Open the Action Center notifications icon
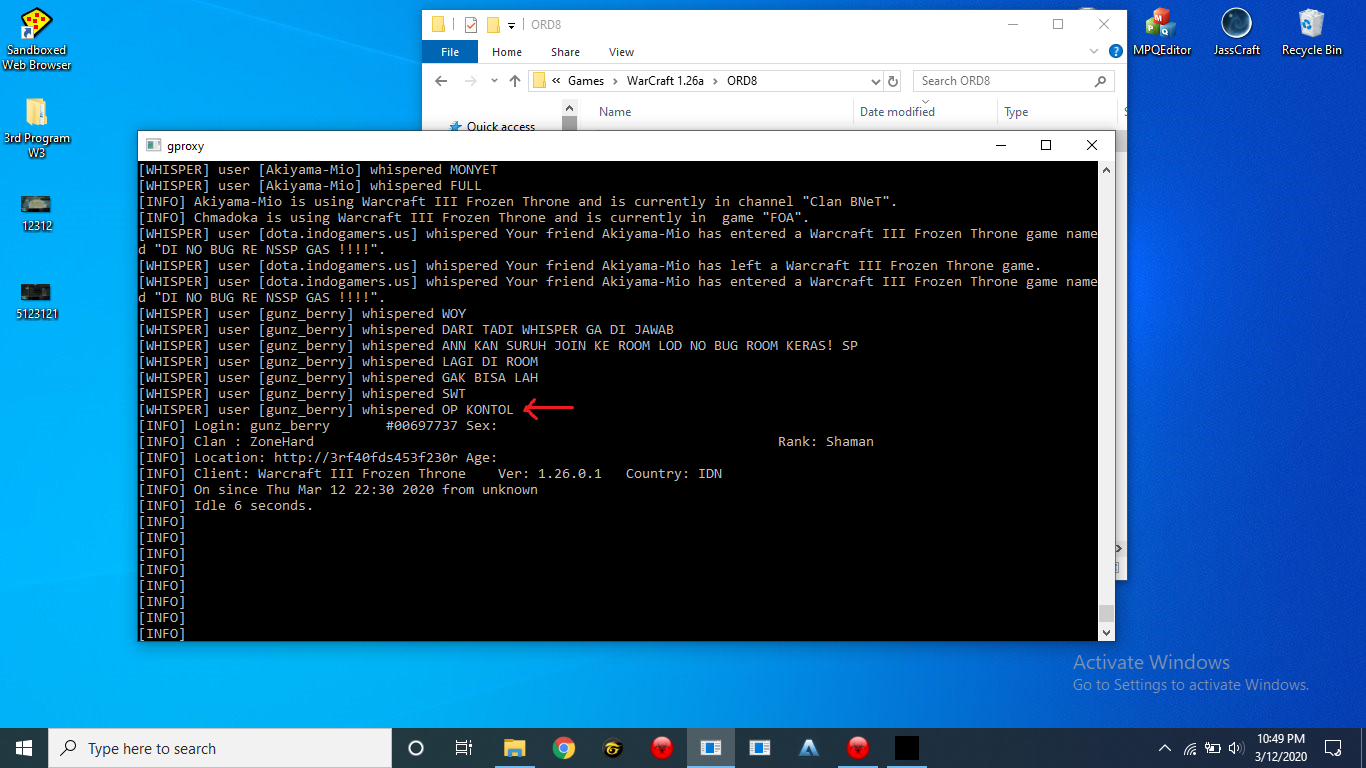 1333,748
